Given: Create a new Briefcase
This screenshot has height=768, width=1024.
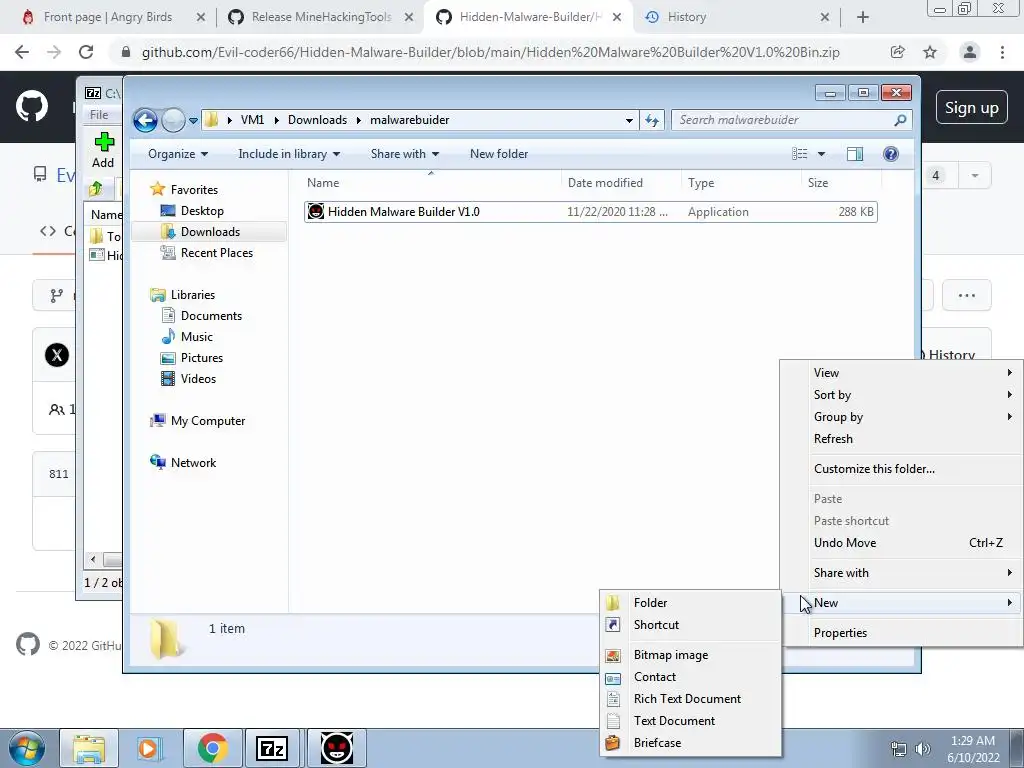Looking at the screenshot, I should 690,743.
